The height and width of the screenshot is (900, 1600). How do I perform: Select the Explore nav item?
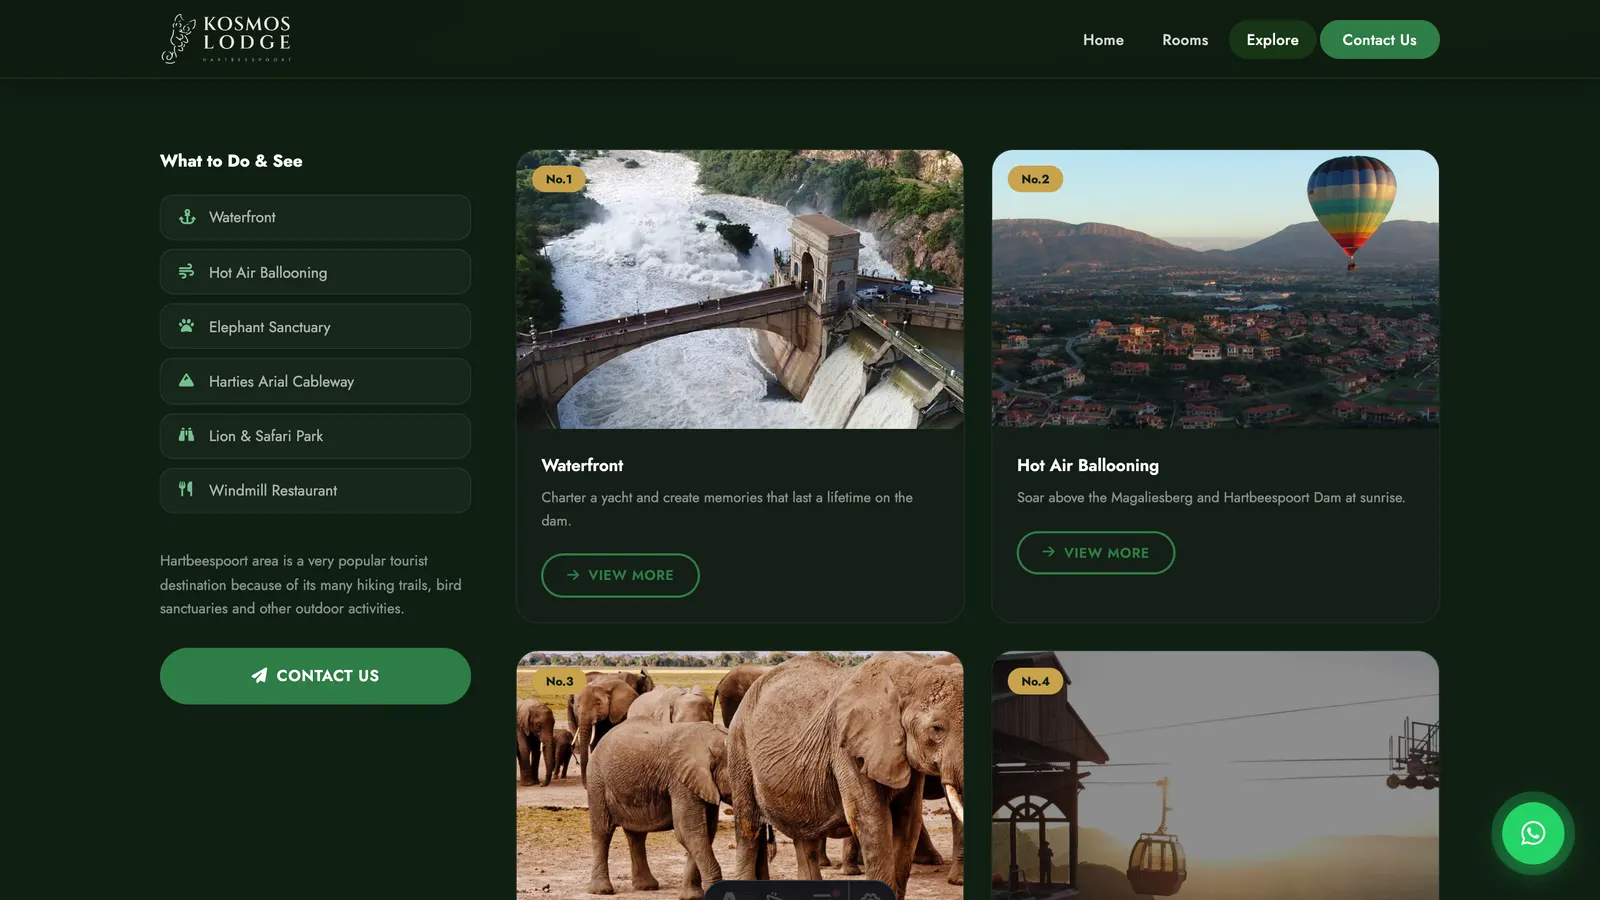point(1272,40)
